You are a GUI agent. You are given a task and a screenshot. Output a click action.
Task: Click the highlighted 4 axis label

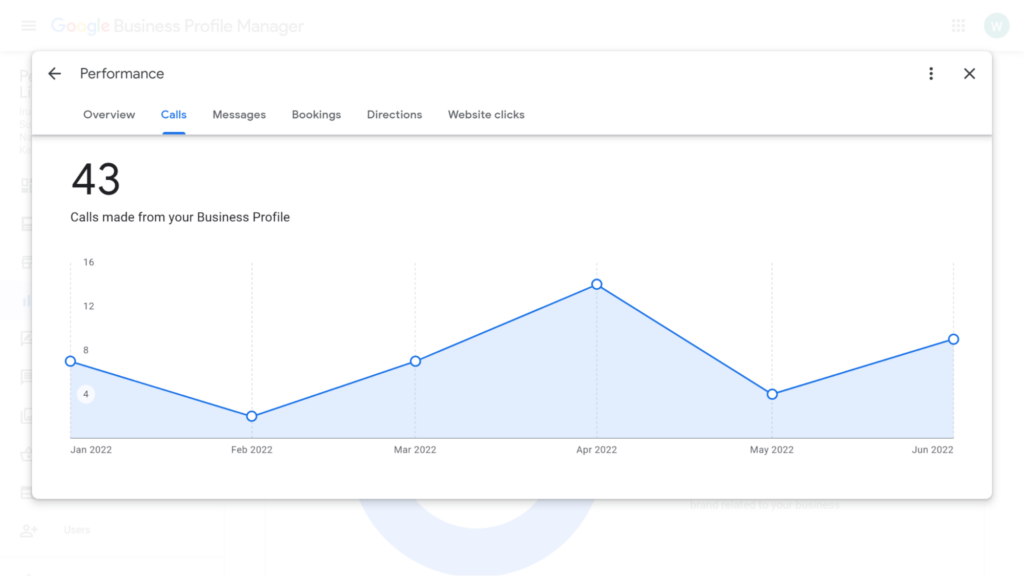coord(86,394)
